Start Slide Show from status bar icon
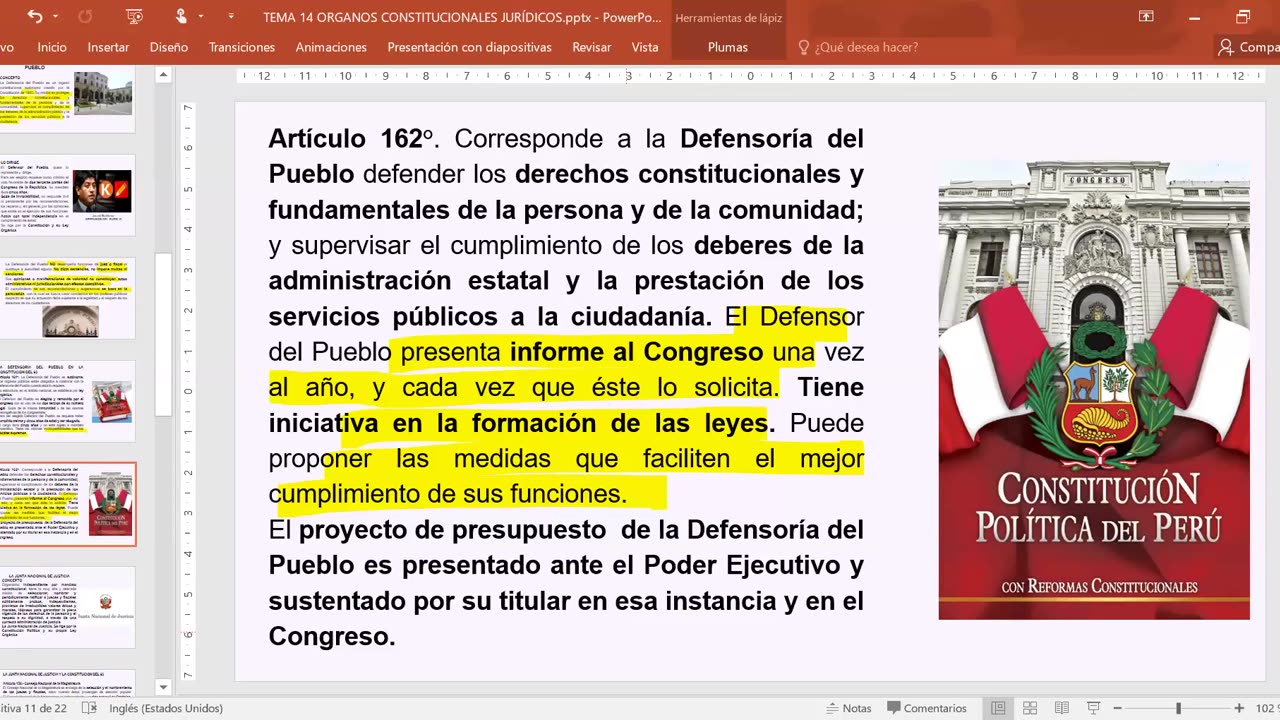 pos(1093,708)
